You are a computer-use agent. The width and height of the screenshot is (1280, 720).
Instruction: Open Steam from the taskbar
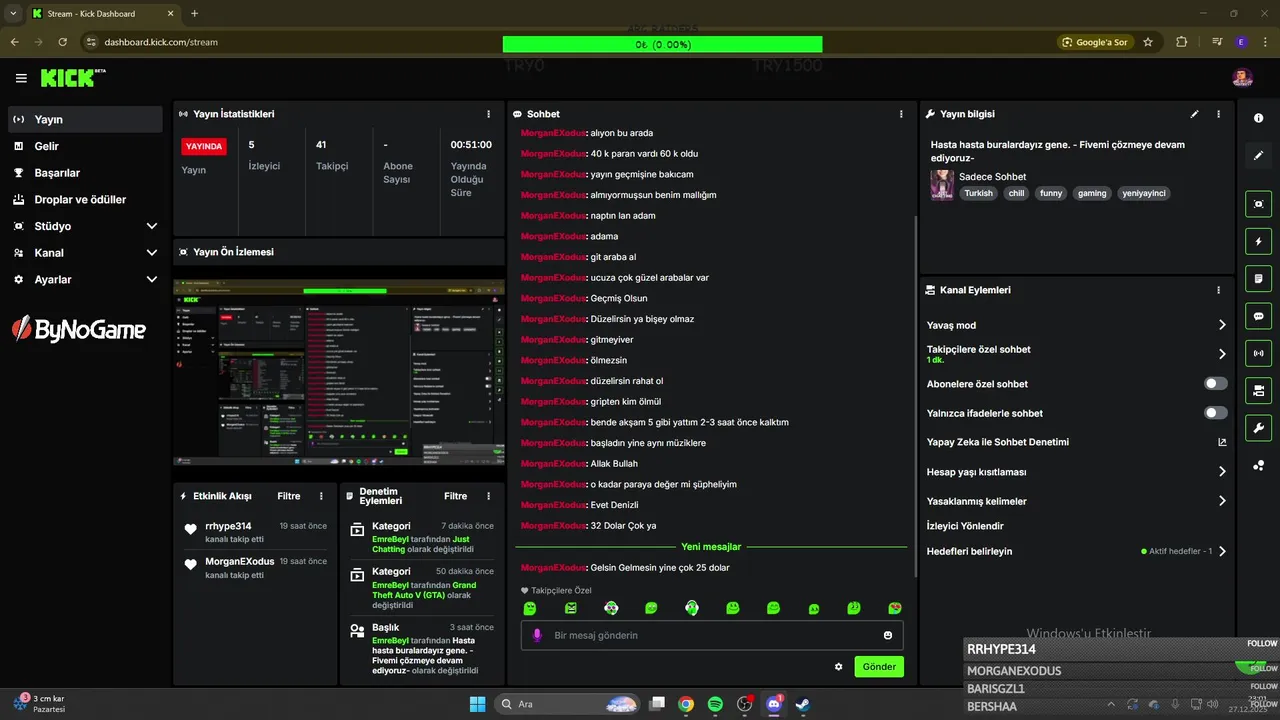click(802, 704)
